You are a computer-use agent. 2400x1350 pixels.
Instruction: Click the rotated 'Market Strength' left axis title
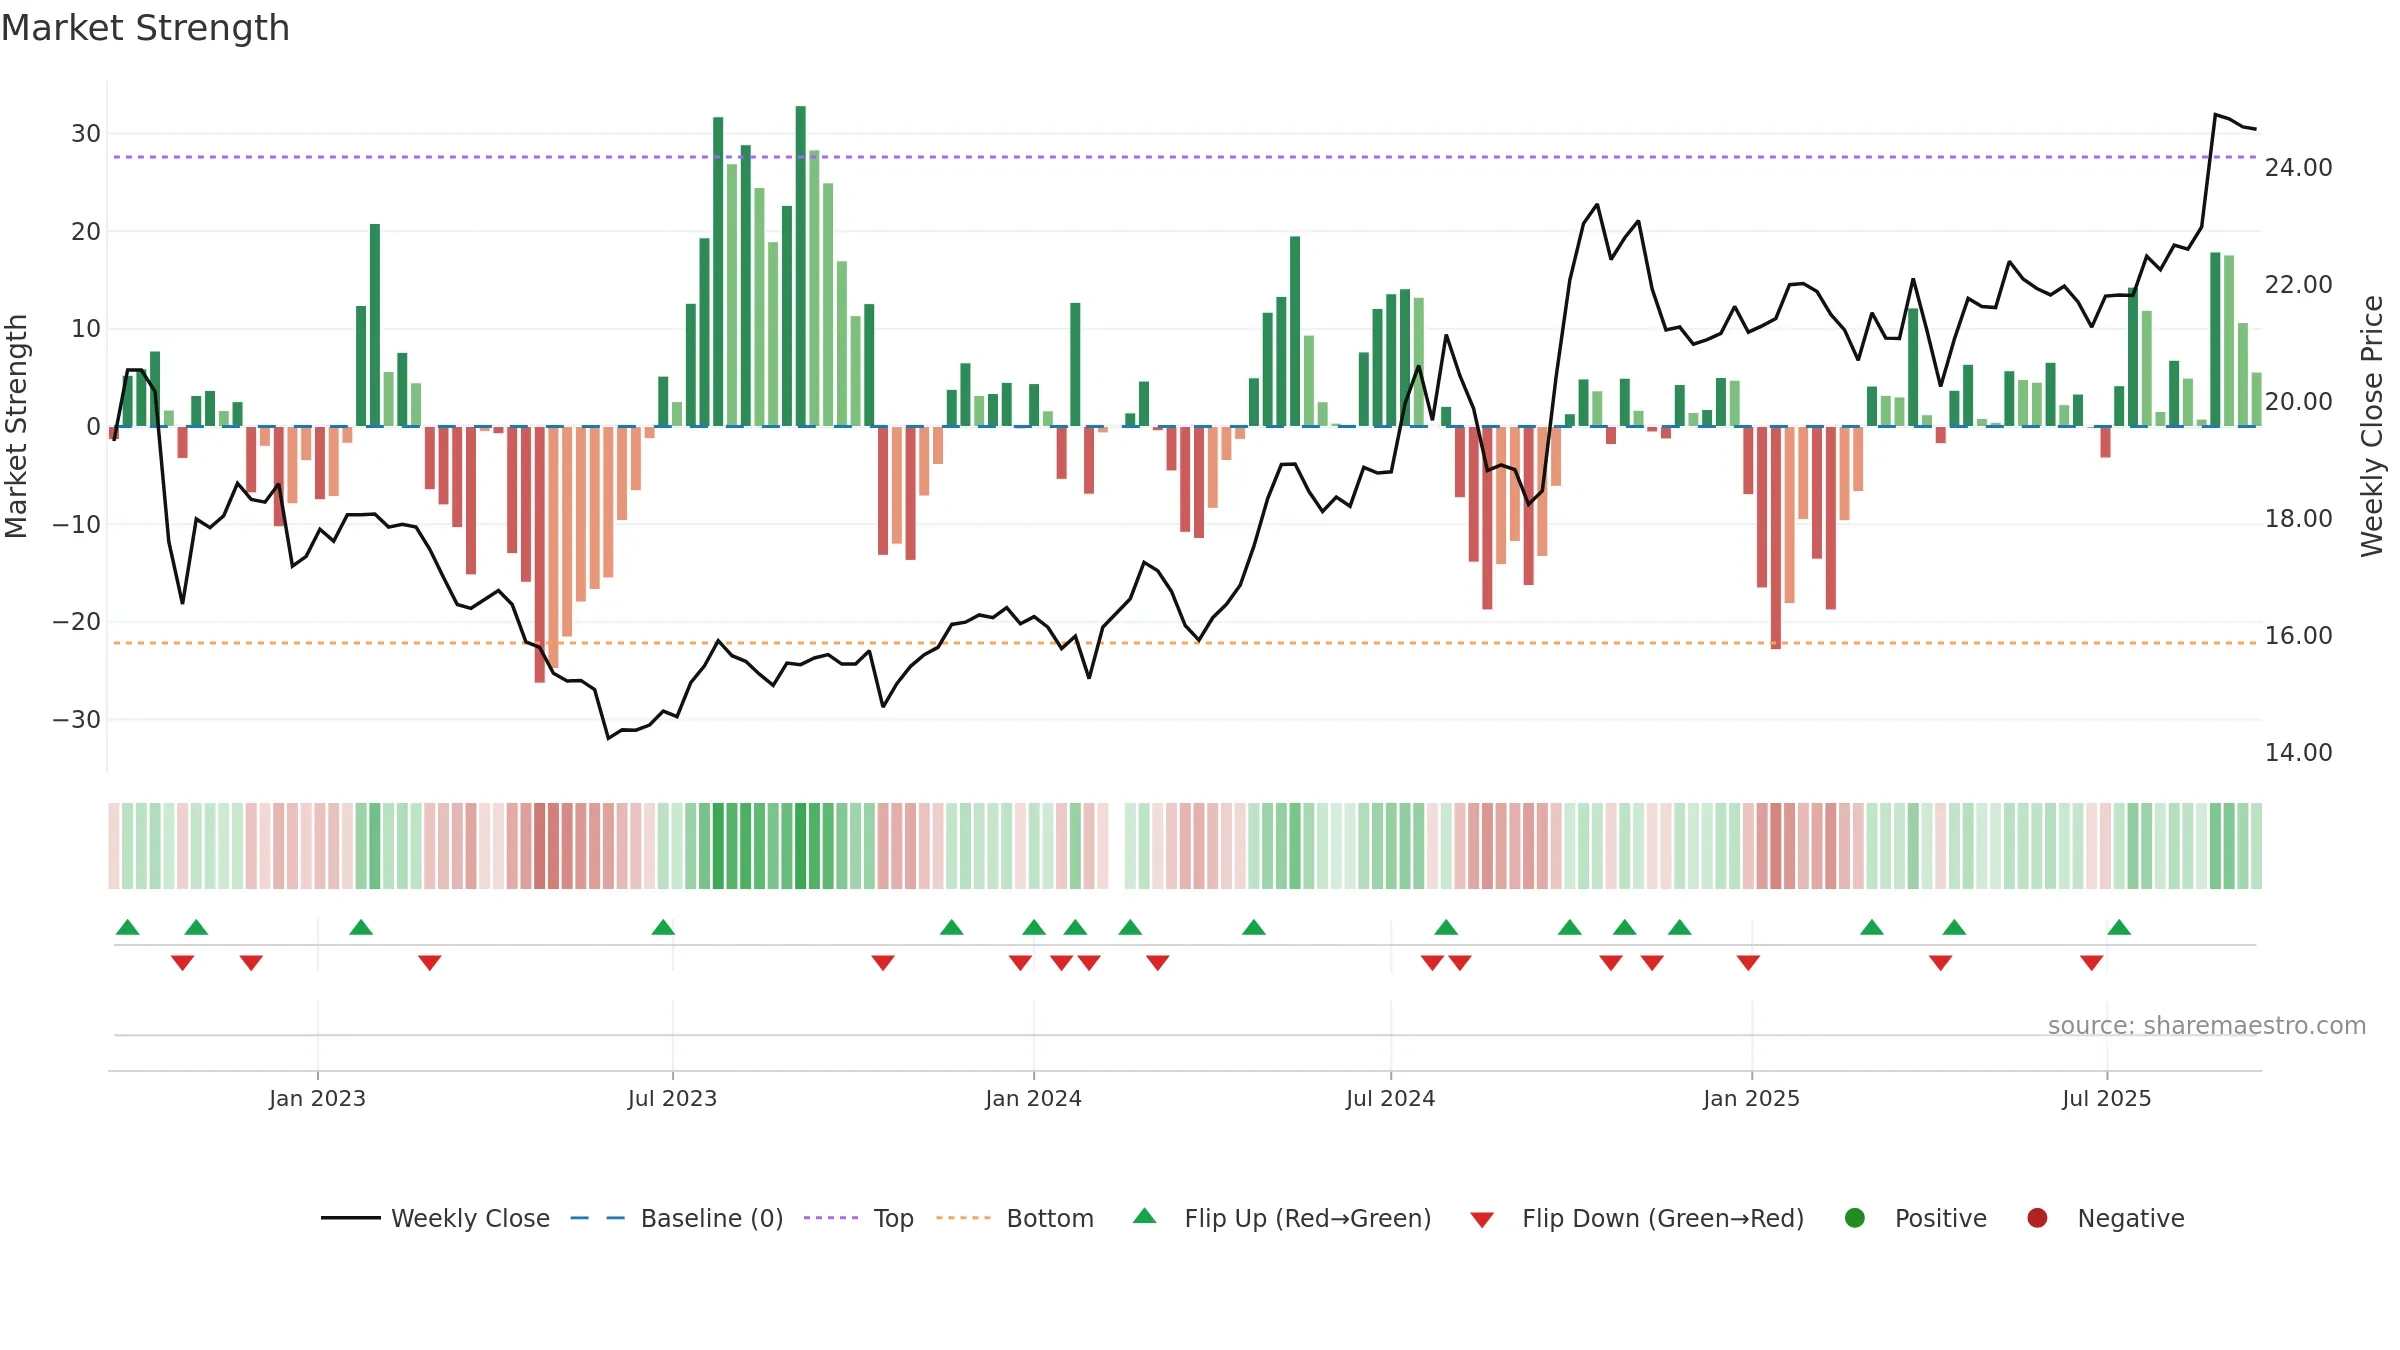coord(16,426)
